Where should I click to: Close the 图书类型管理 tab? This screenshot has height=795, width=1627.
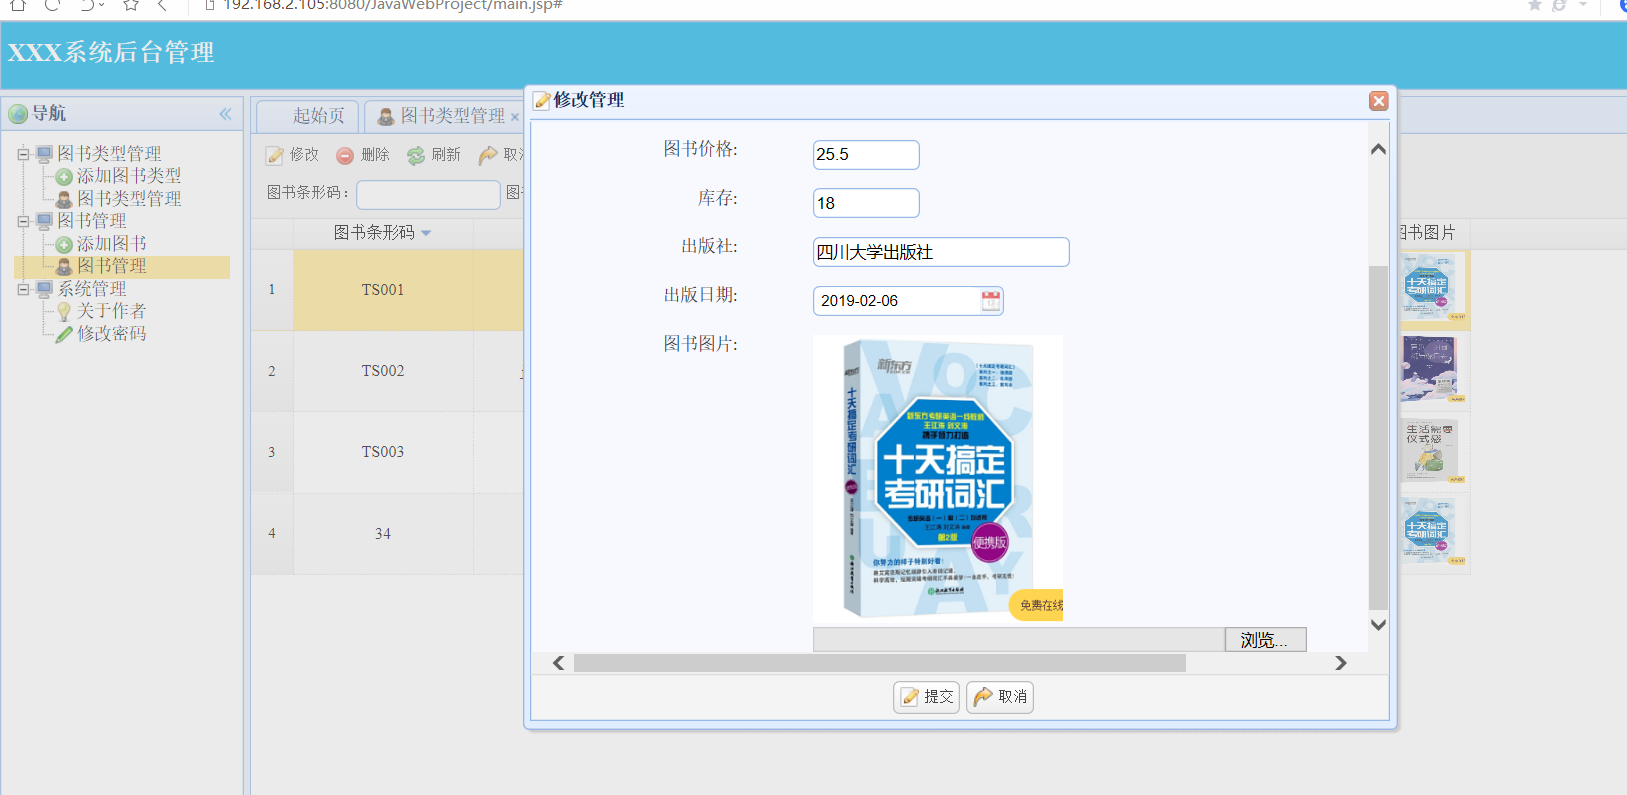click(515, 117)
